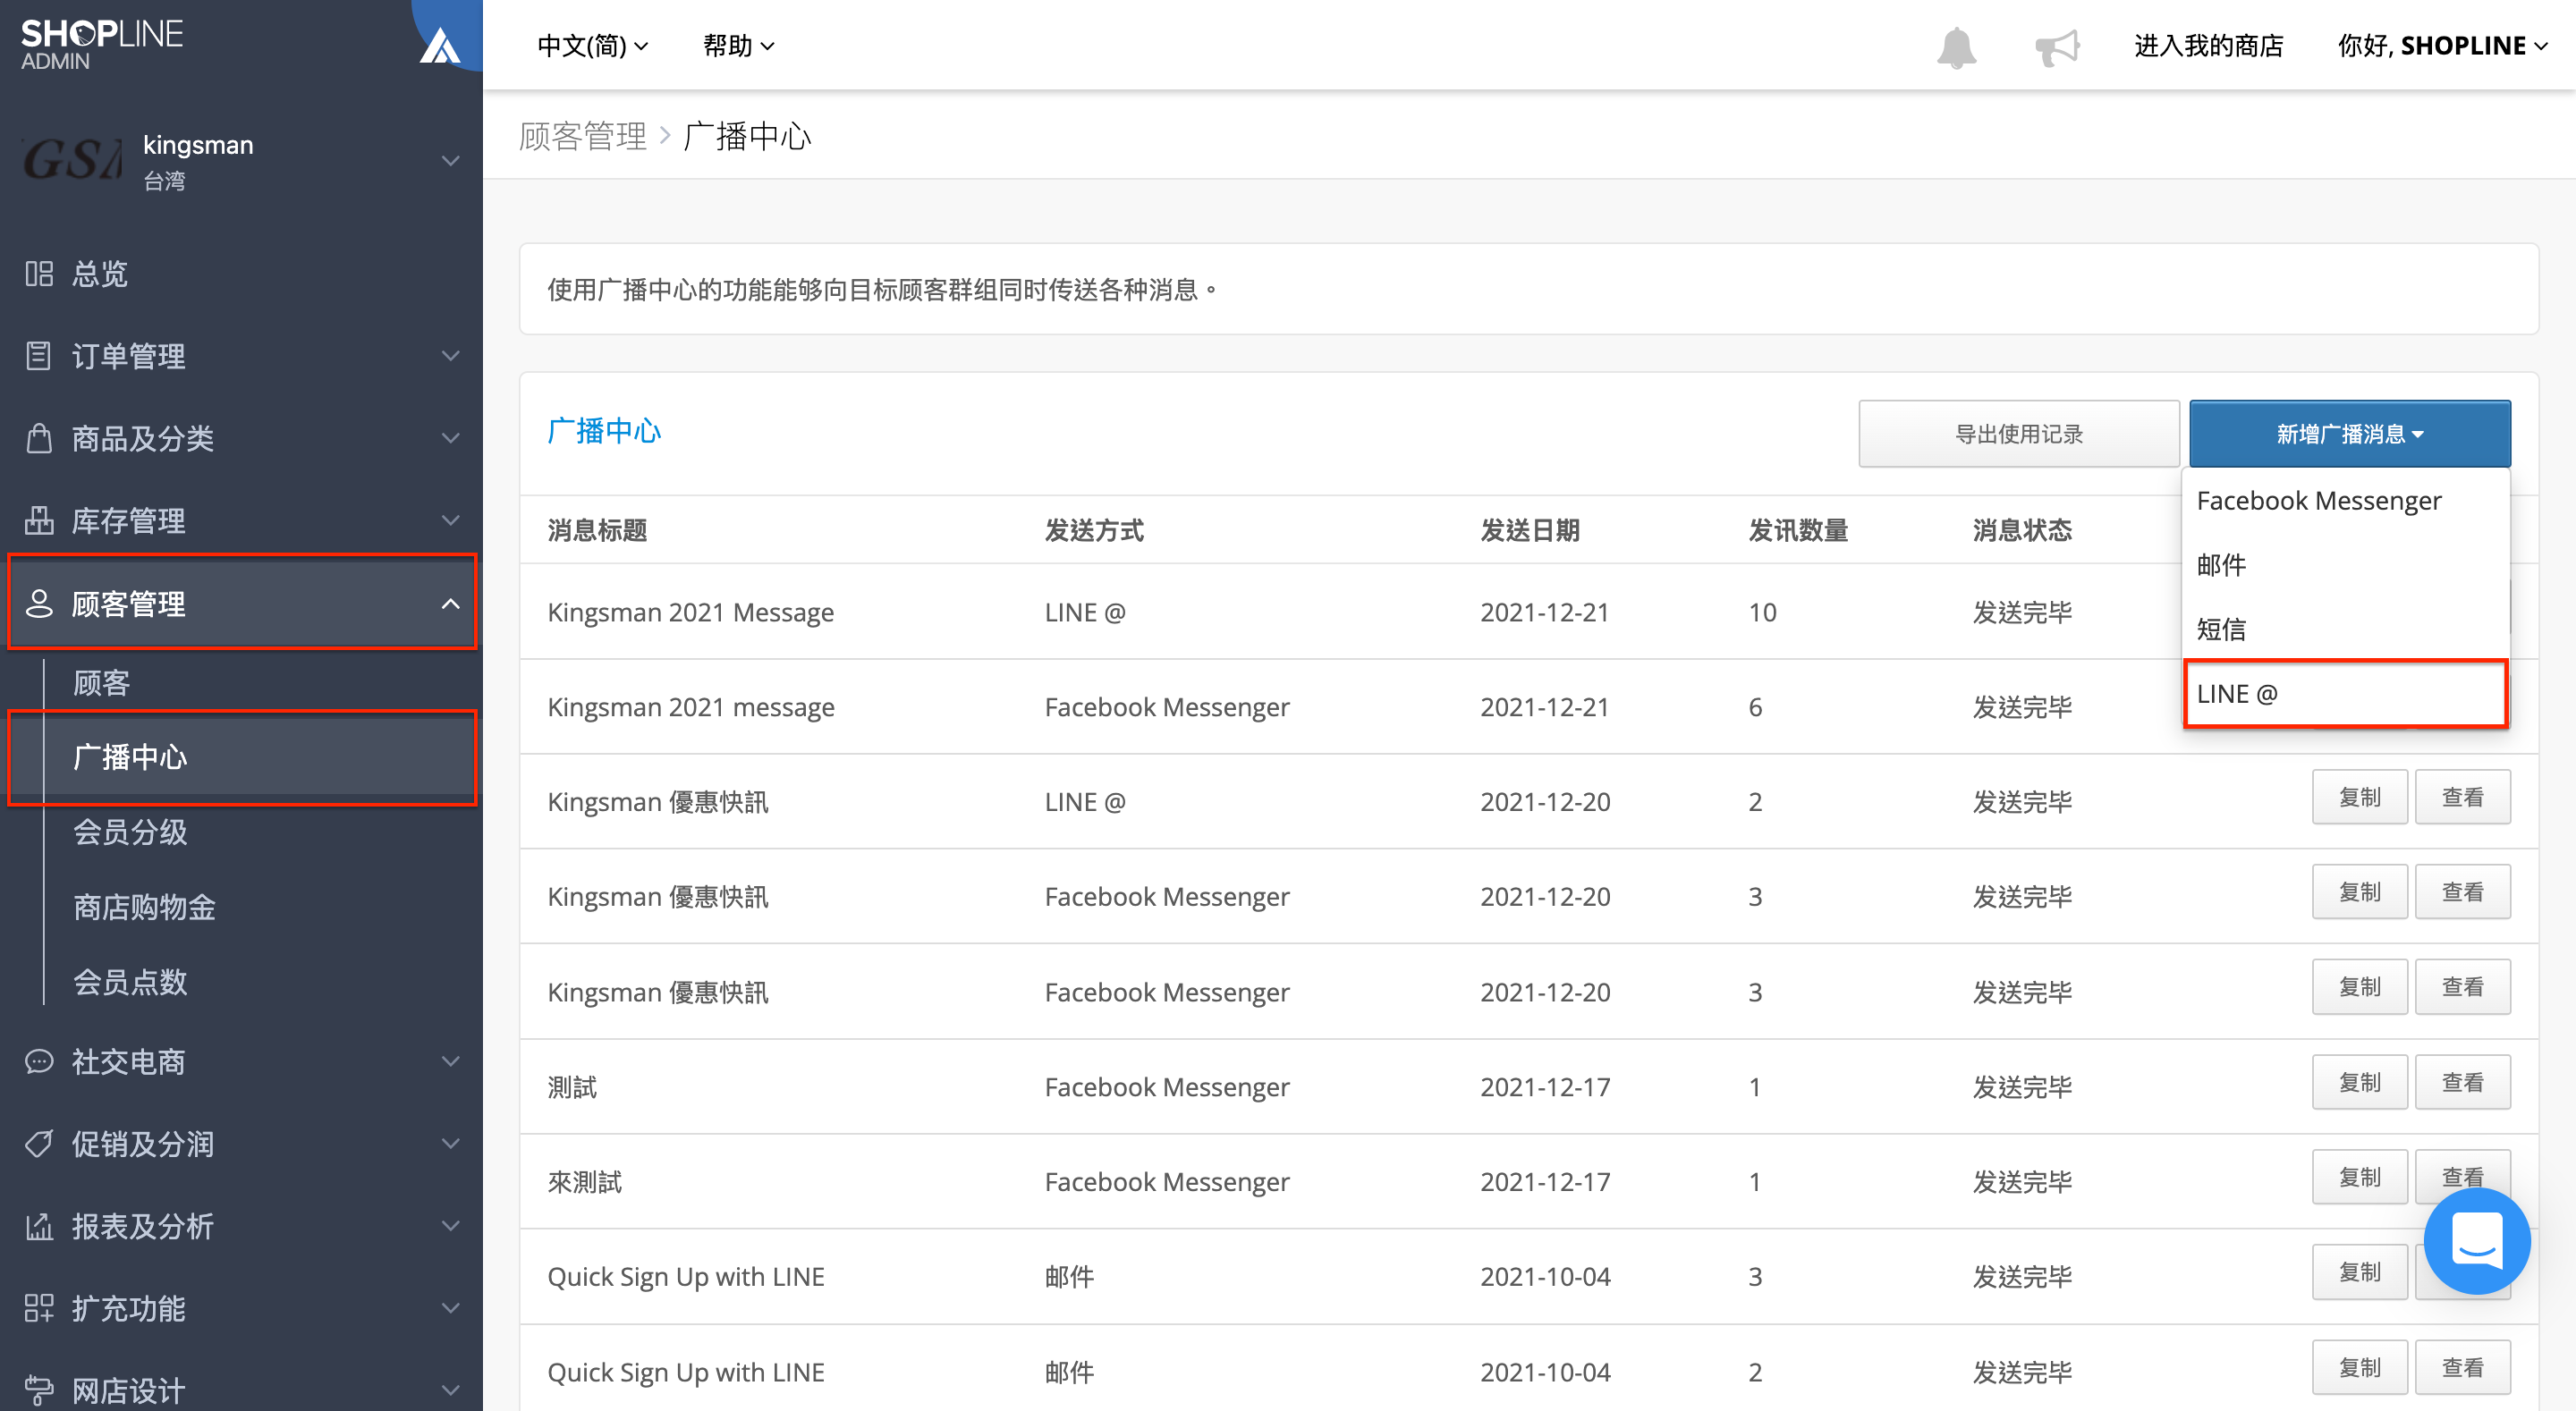2576x1411 pixels.
Task: Open the 你好, SHOPLINE account dropdown
Action: tap(2443, 45)
